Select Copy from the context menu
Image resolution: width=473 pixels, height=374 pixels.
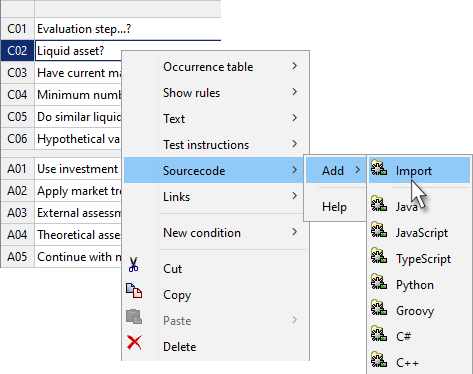pos(216,294)
